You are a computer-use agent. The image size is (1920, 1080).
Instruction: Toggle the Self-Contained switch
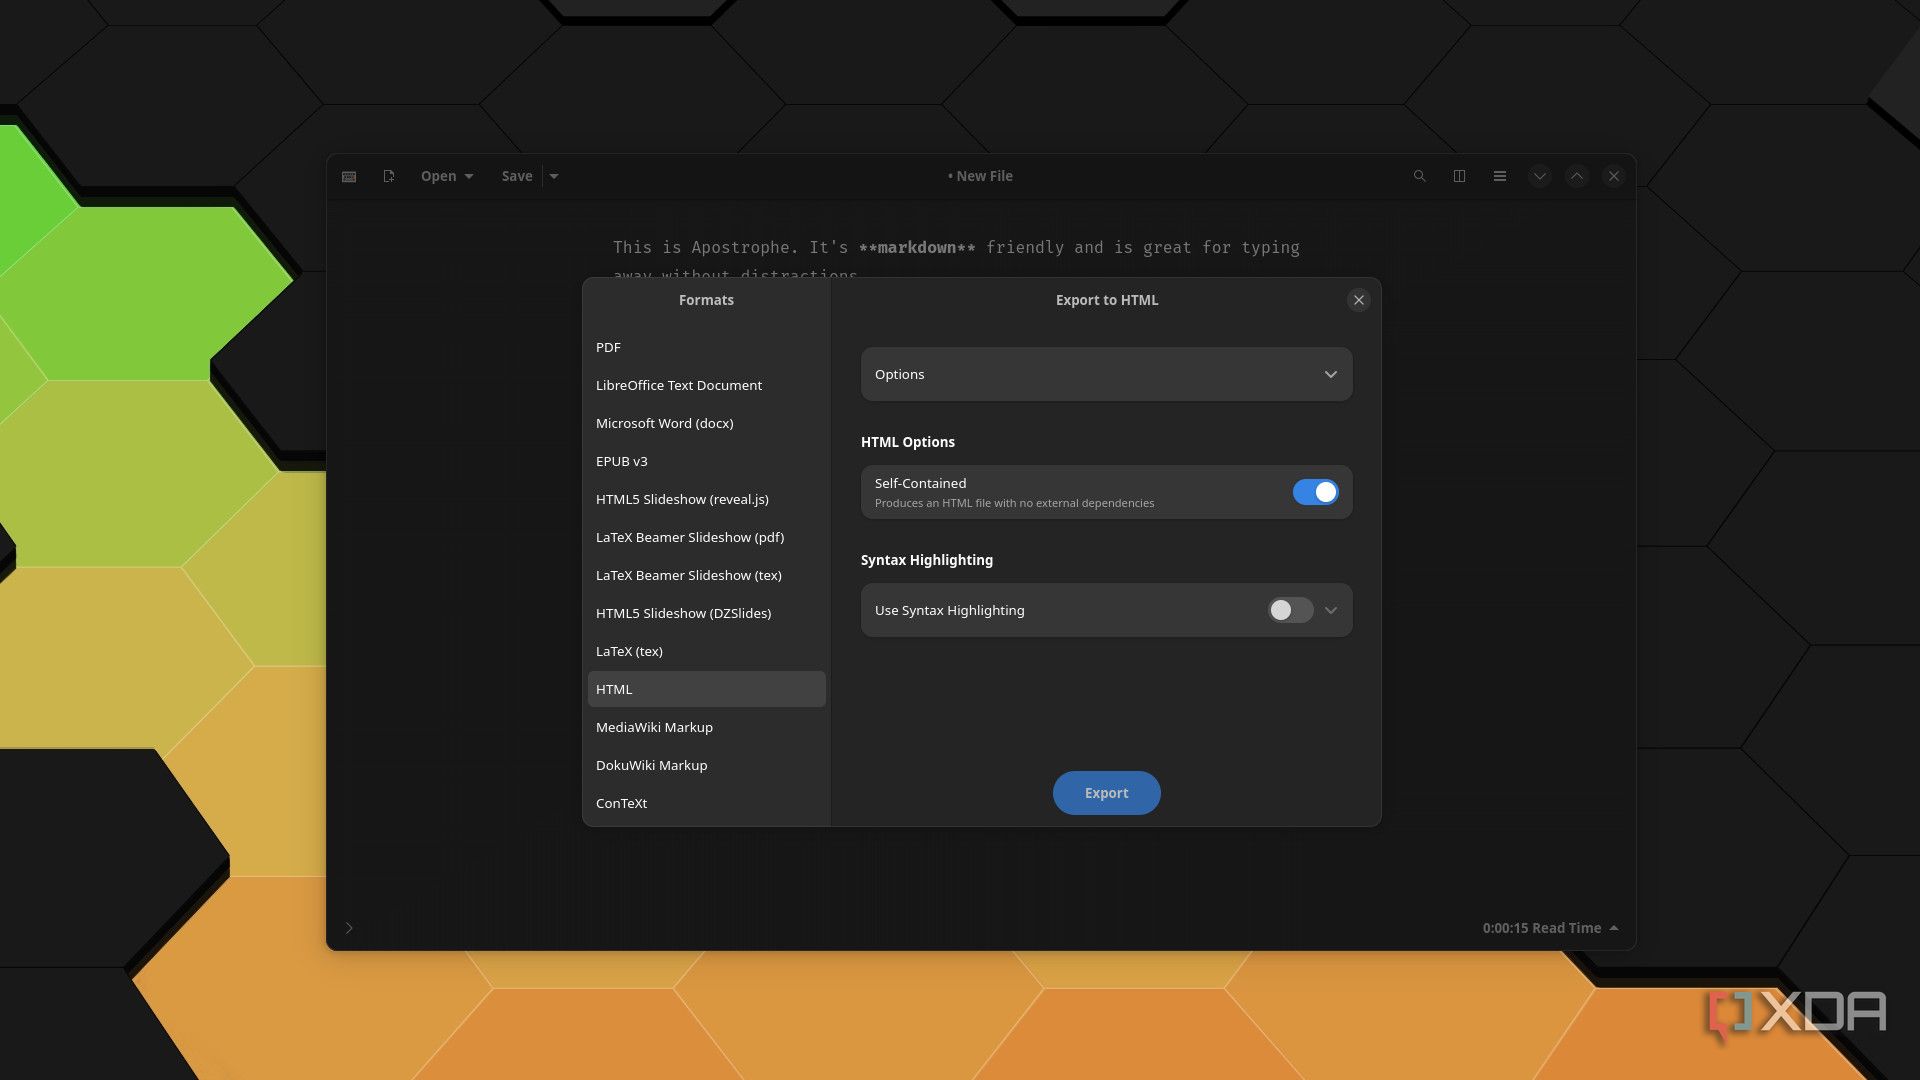click(1315, 492)
